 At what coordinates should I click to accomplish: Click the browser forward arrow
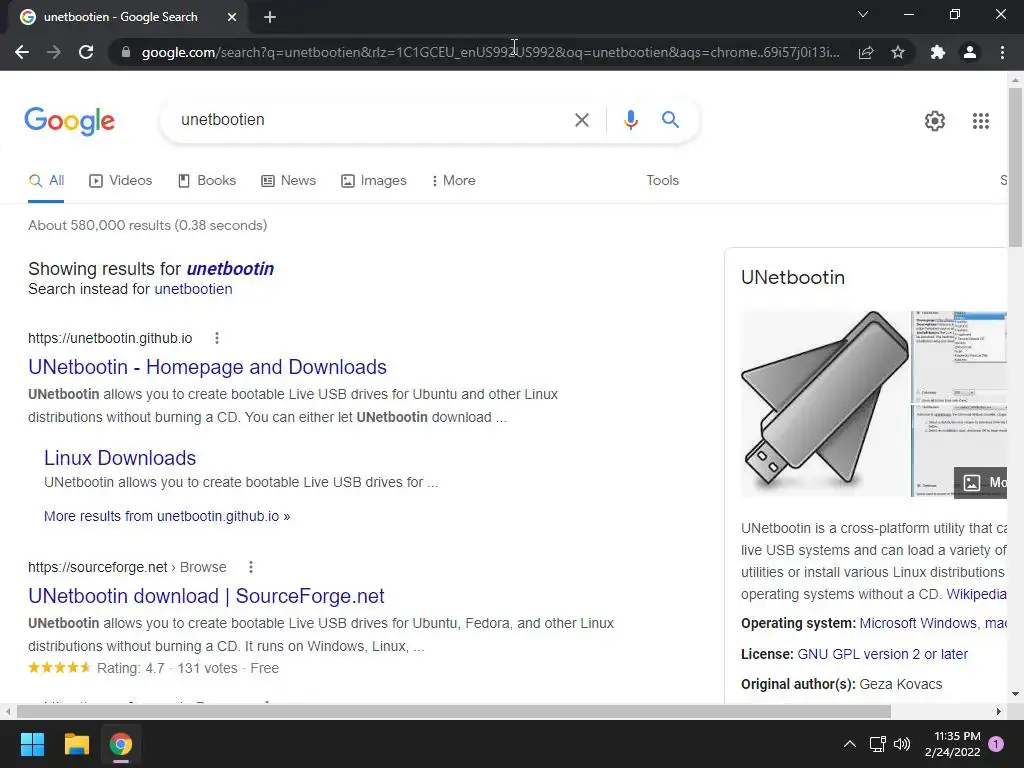[54, 52]
